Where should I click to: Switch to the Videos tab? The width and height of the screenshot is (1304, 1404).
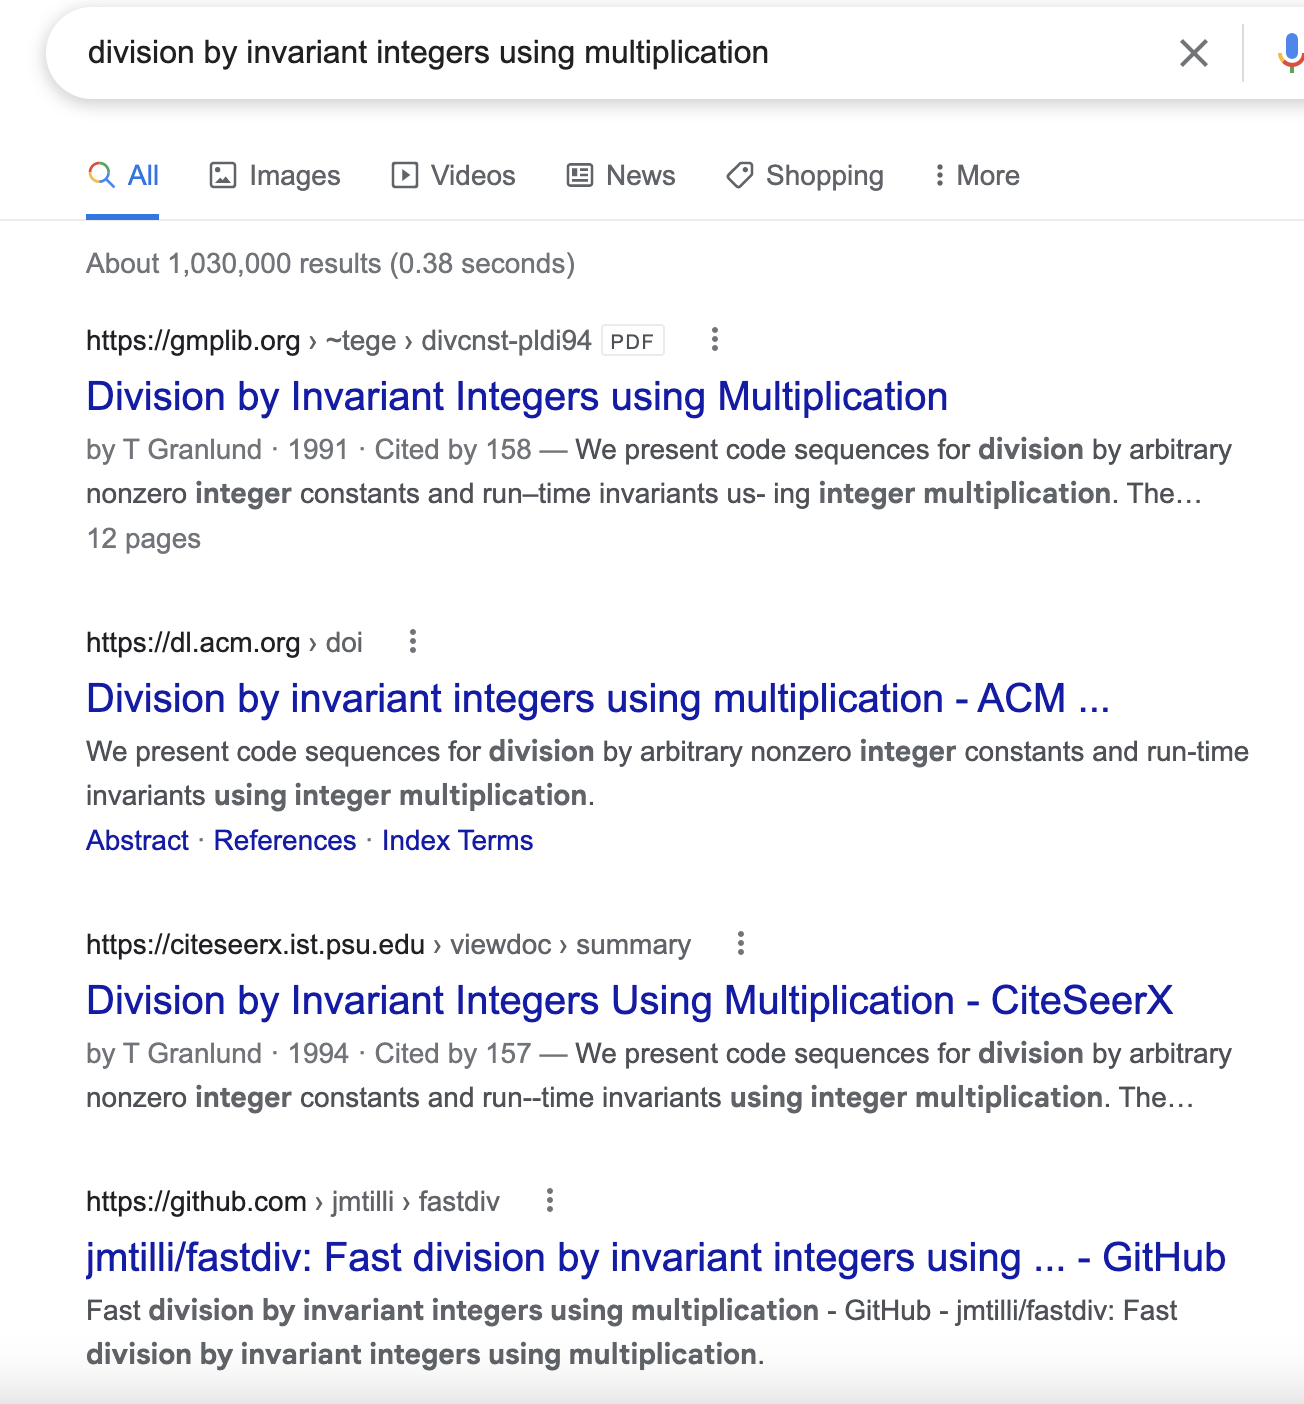pyautogui.click(x=453, y=176)
